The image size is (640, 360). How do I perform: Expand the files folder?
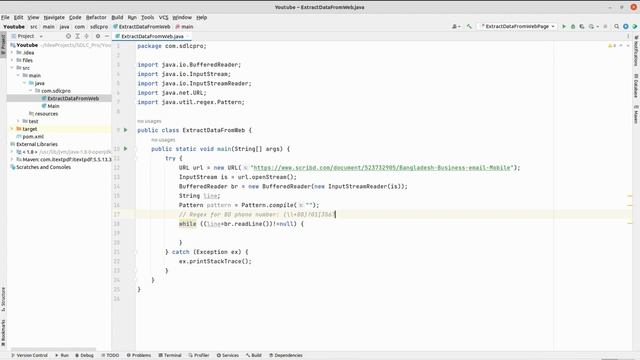pos(12,60)
